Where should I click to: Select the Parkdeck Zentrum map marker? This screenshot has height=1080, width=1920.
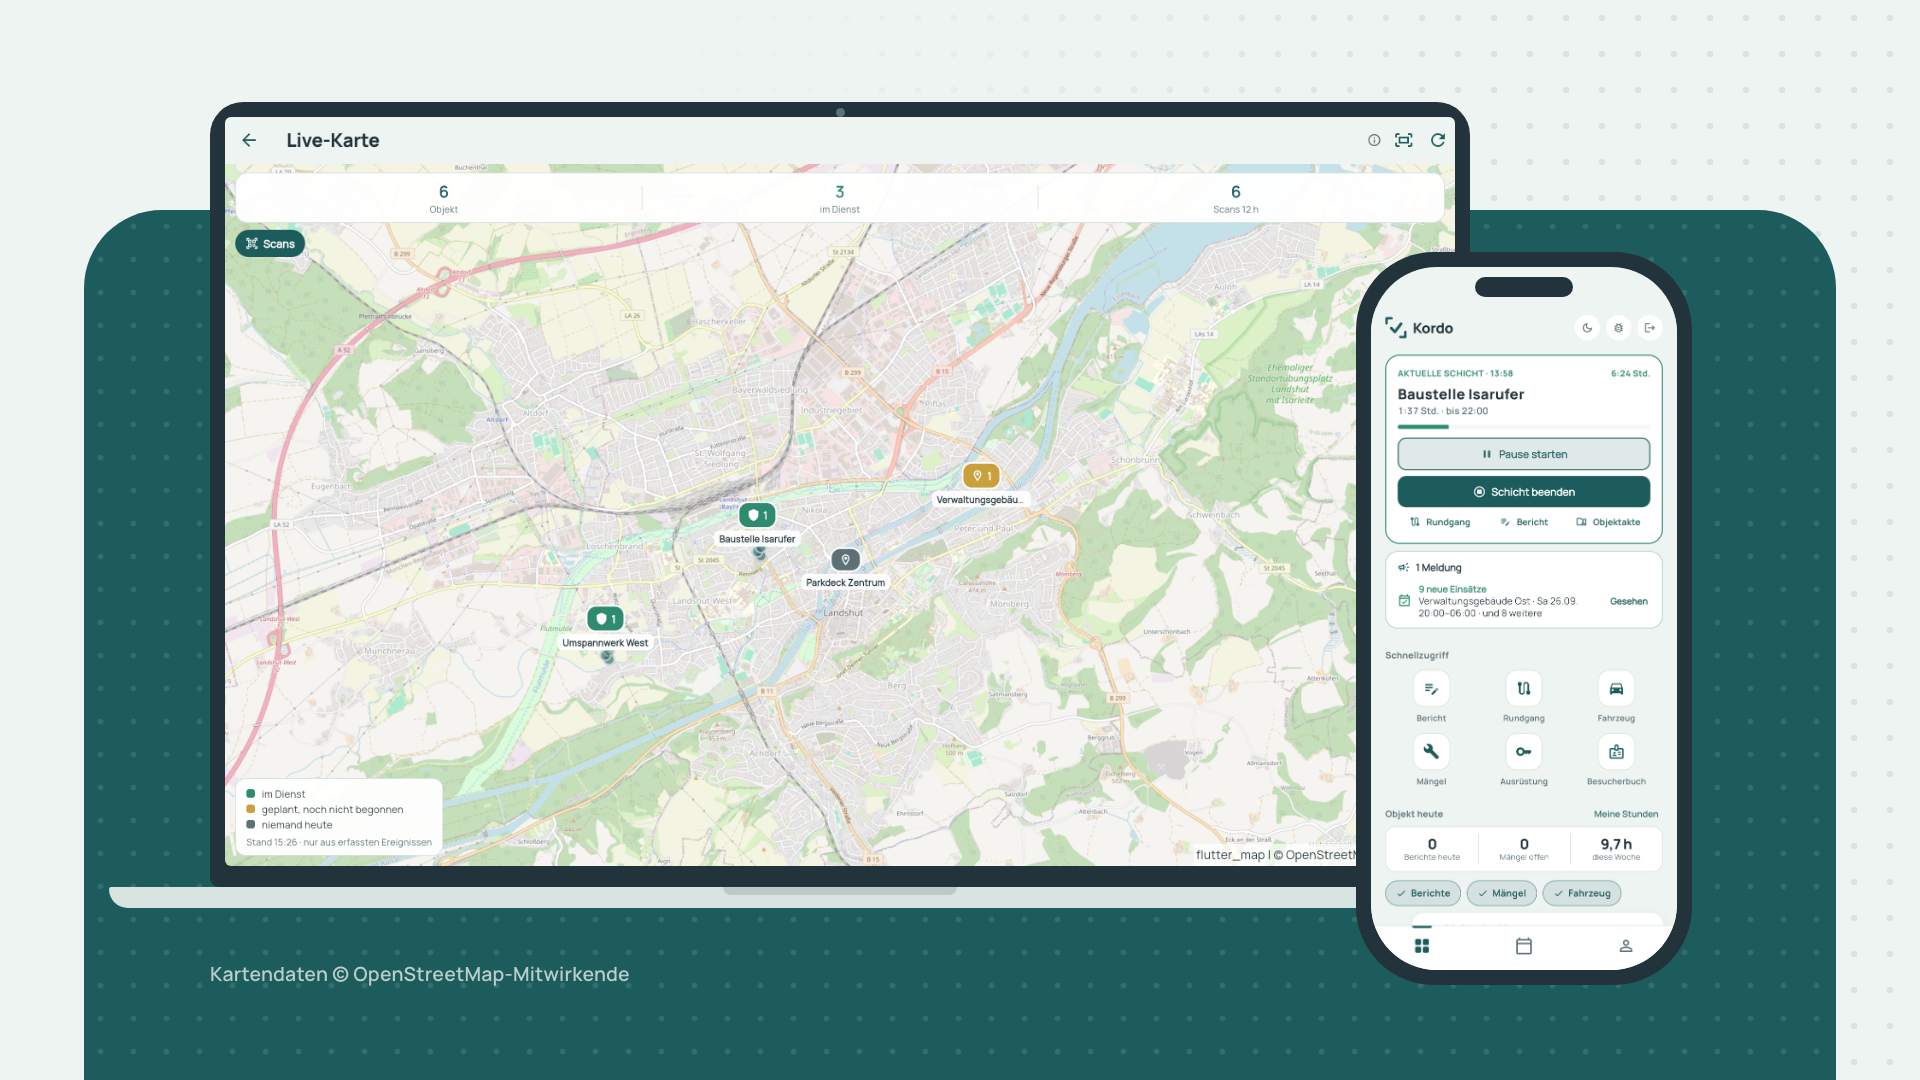845,560
